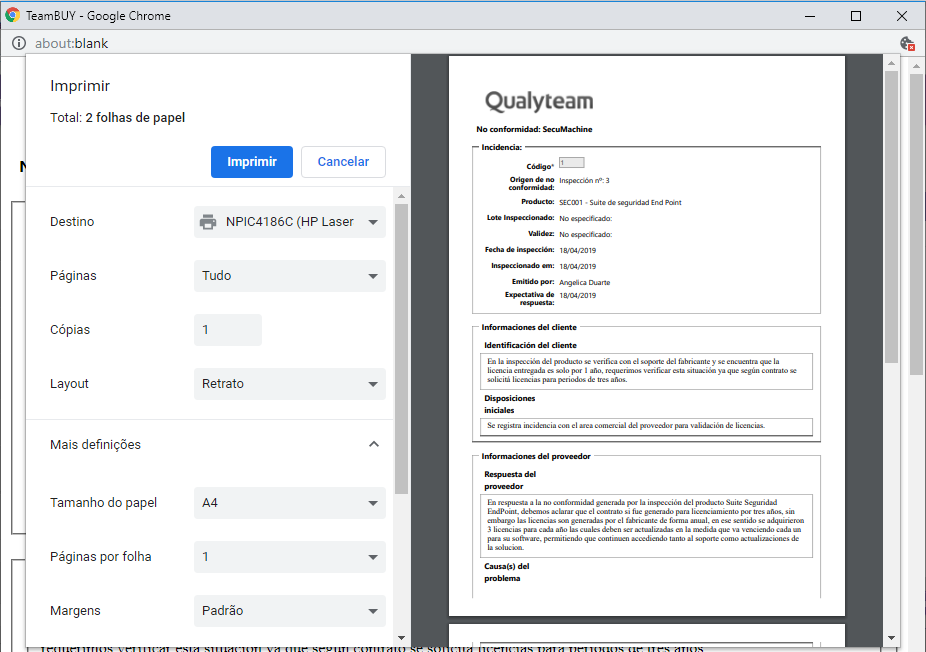This screenshot has height=652, width=926.
Task: Click the Qualyteam logo in preview
Action: pos(539,101)
